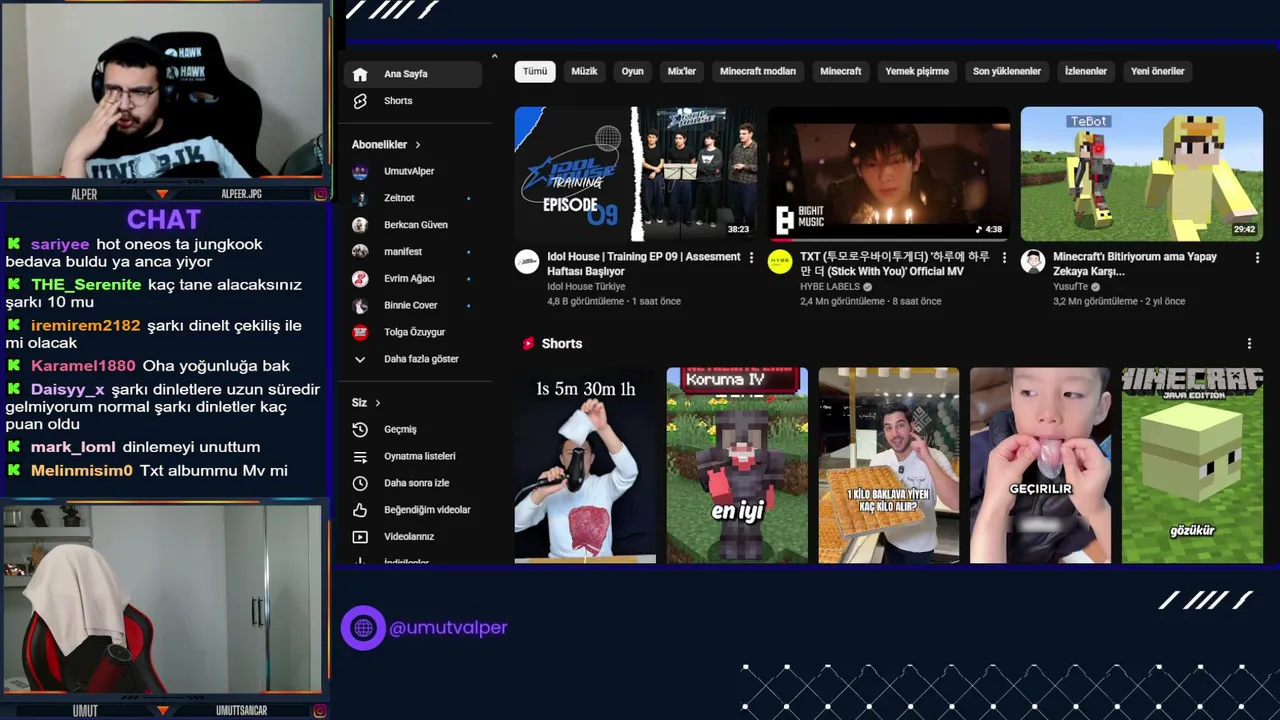Click the globe icon beside @umutvalper

(x=363, y=628)
